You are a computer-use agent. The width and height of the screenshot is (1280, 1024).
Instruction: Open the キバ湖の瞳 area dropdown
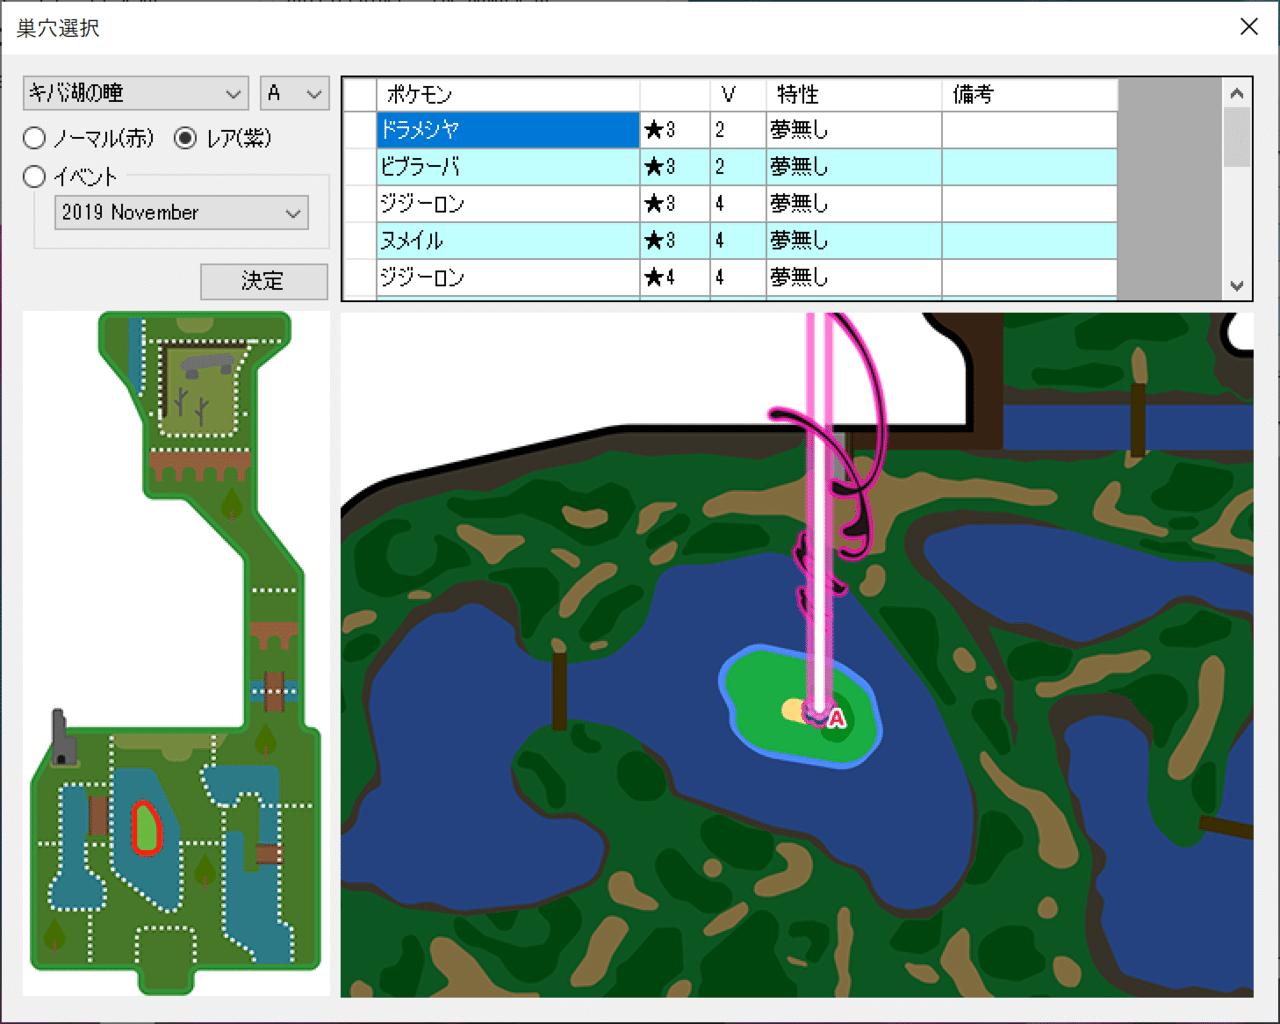tap(135, 94)
